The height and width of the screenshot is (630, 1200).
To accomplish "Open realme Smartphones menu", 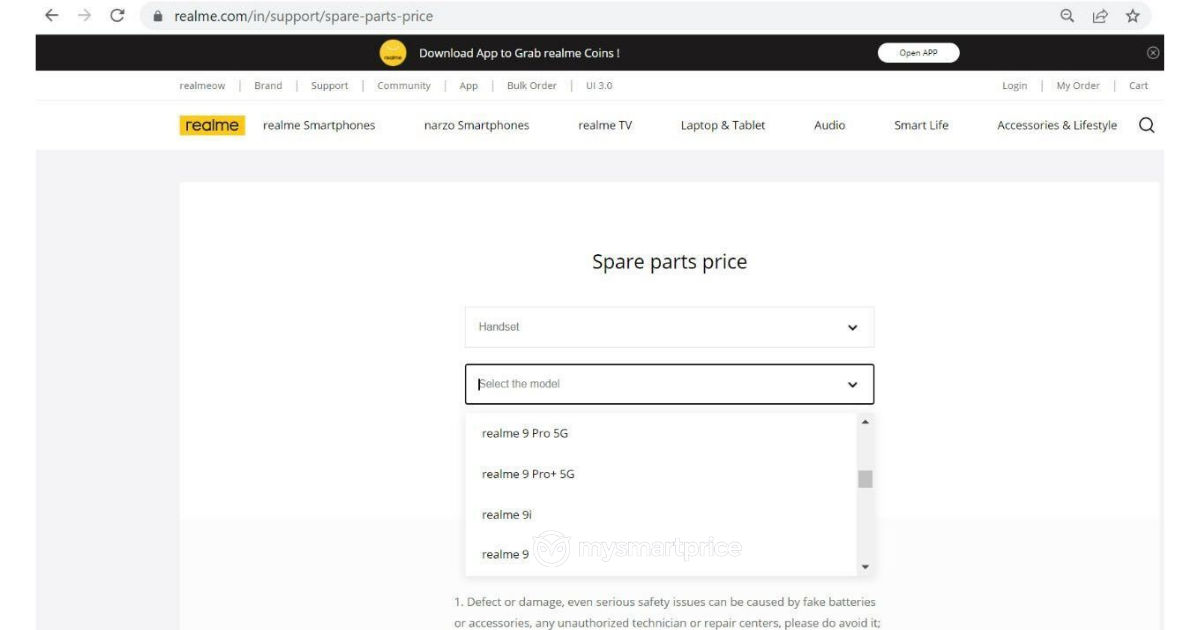I will [319, 125].
